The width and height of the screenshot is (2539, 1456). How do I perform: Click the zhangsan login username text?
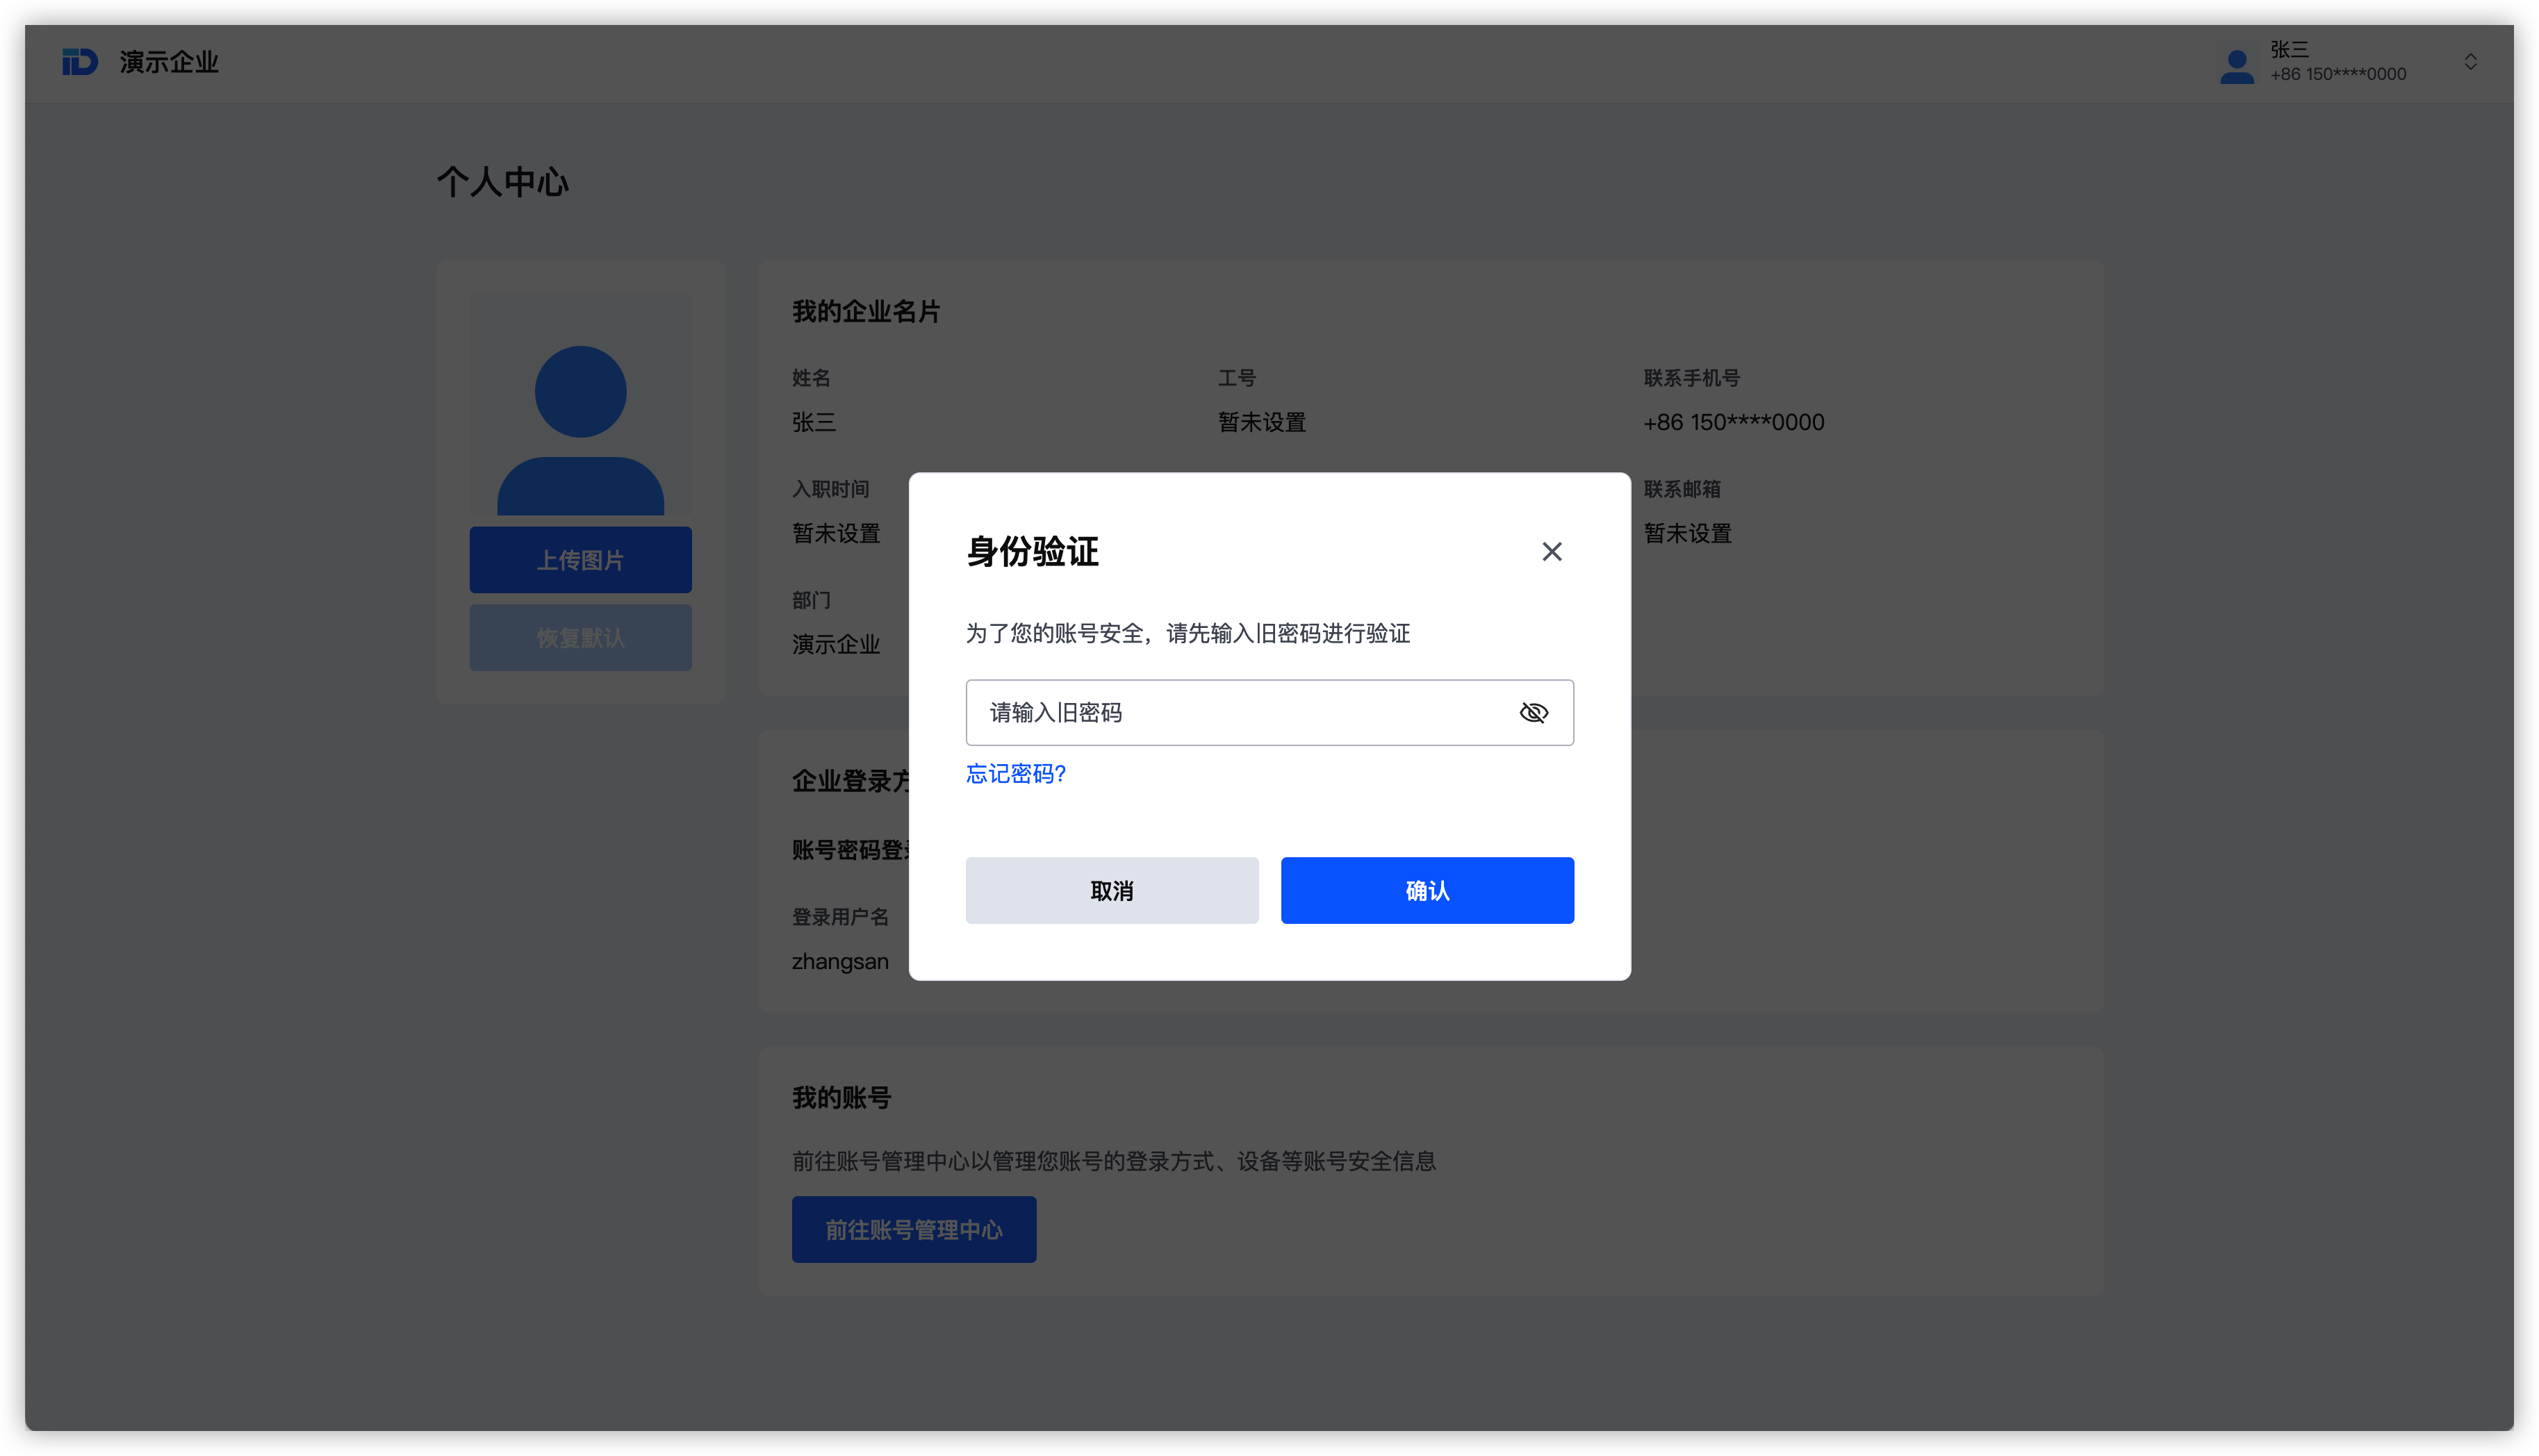pyautogui.click(x=839, y=961)
